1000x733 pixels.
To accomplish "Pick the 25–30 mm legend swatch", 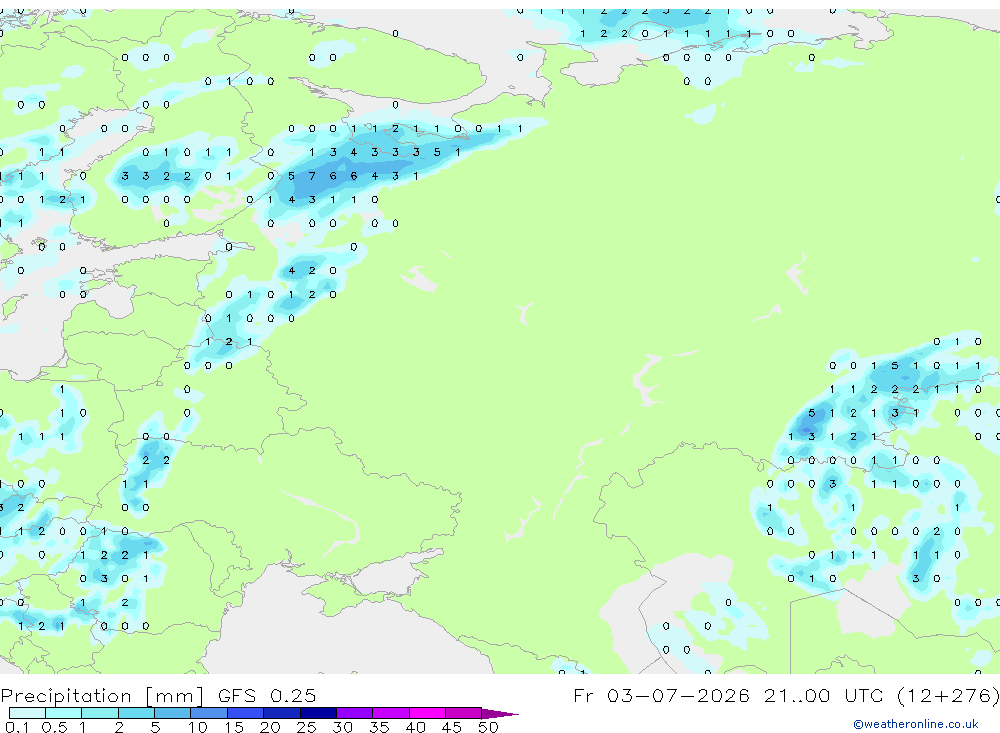I will click(x=318, y=713).
